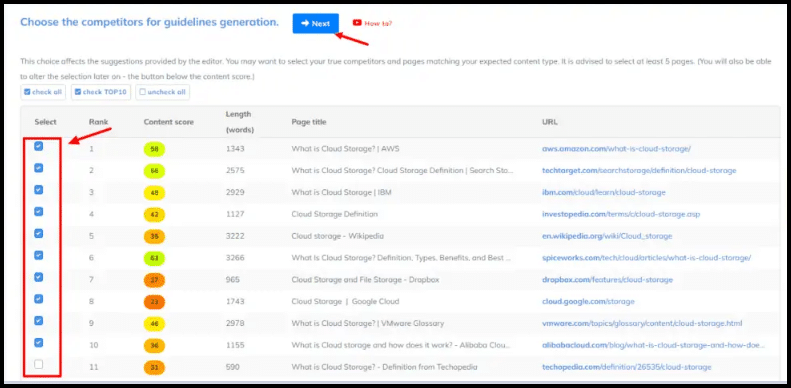Click content score badge 42 for Investopedia
The width and height of the screenshot is (791, 388).
point(154,214)
